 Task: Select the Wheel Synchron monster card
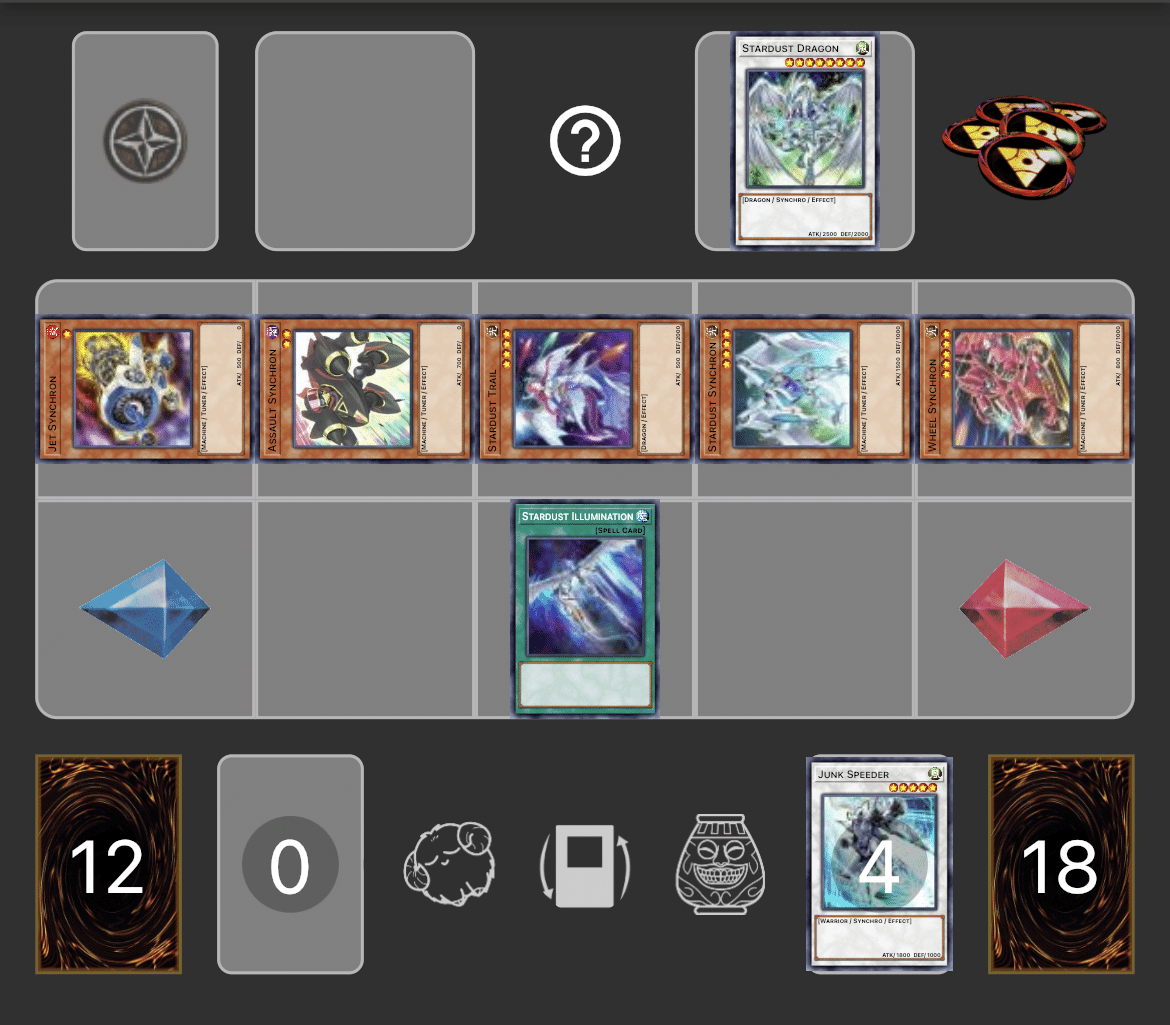[1024, 389]
